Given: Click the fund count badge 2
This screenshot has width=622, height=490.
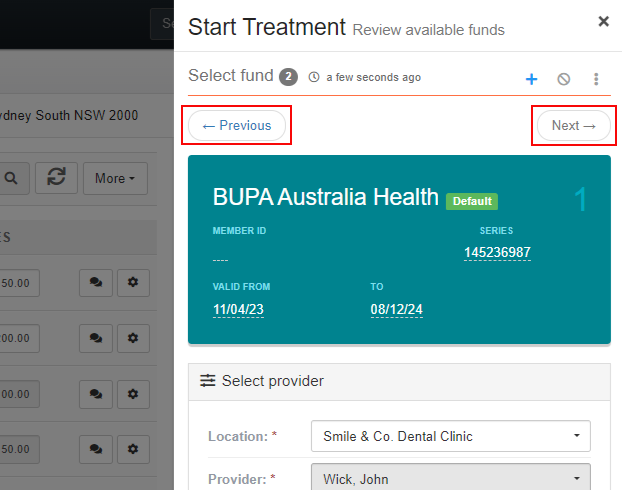Looking at the screenshot, I should tap(288, 77).
